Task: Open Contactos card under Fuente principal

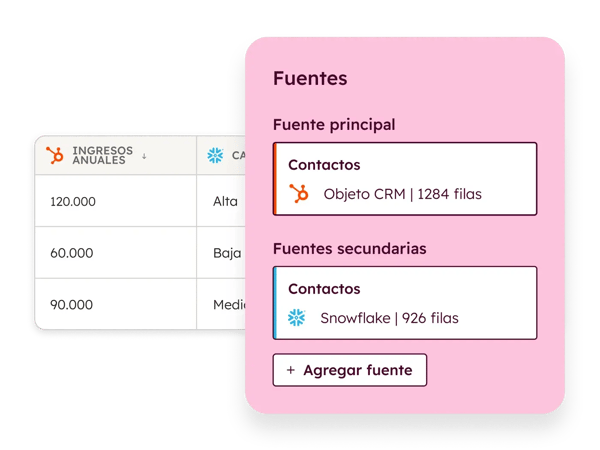Action: click(x=405, y=178)
